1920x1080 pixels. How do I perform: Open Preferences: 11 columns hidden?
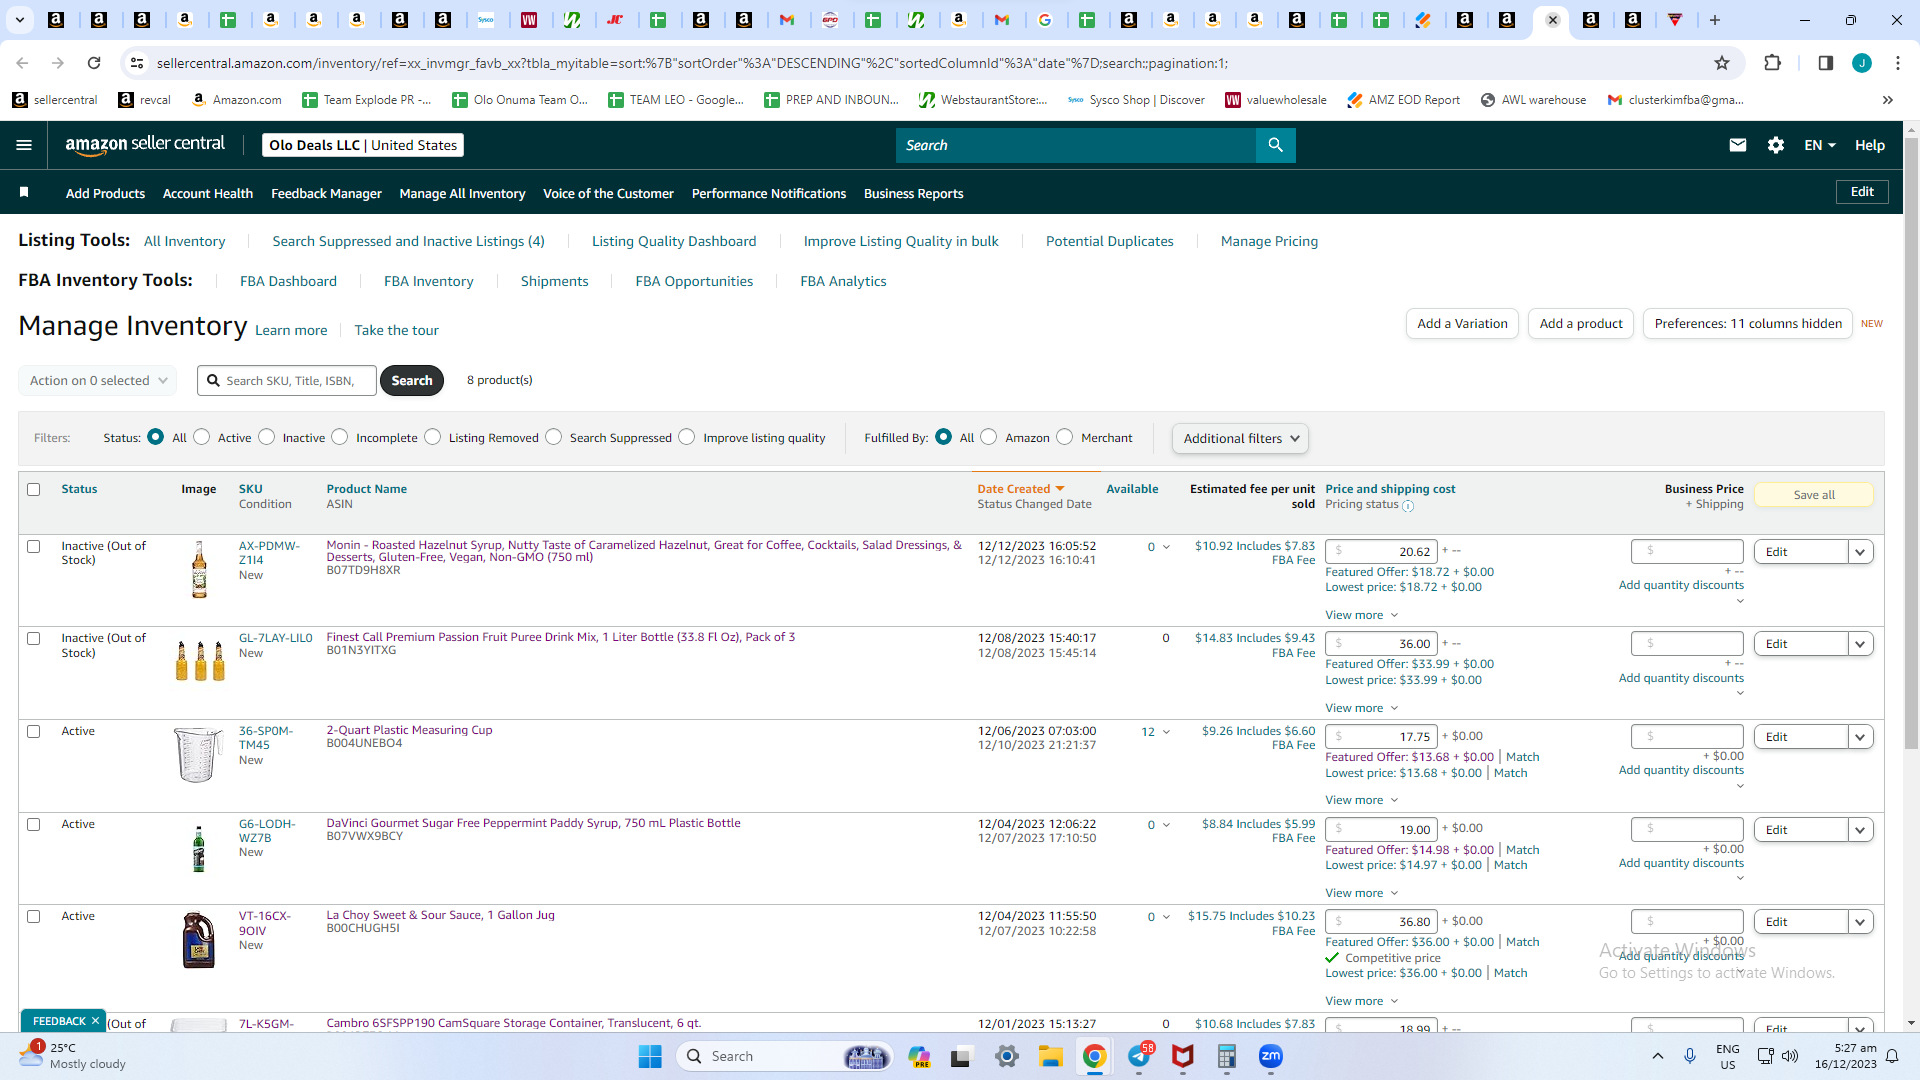[x=1748, y=324]
